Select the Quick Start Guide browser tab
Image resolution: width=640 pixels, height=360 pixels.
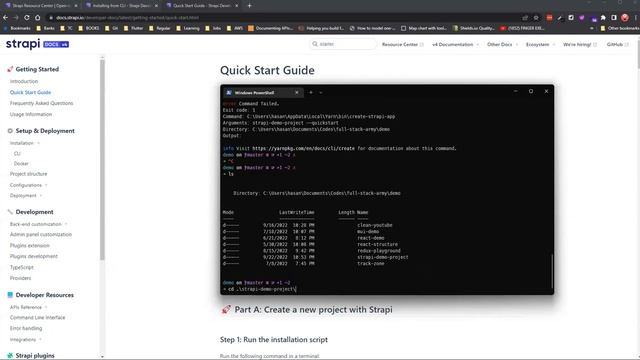(x=202, y=6)
